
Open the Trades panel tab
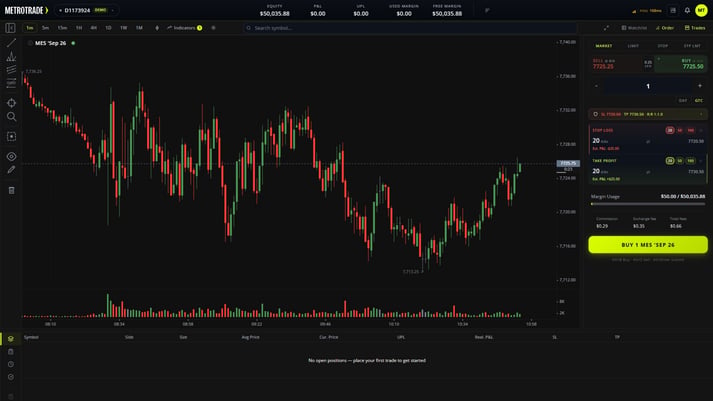pos(695,28)
